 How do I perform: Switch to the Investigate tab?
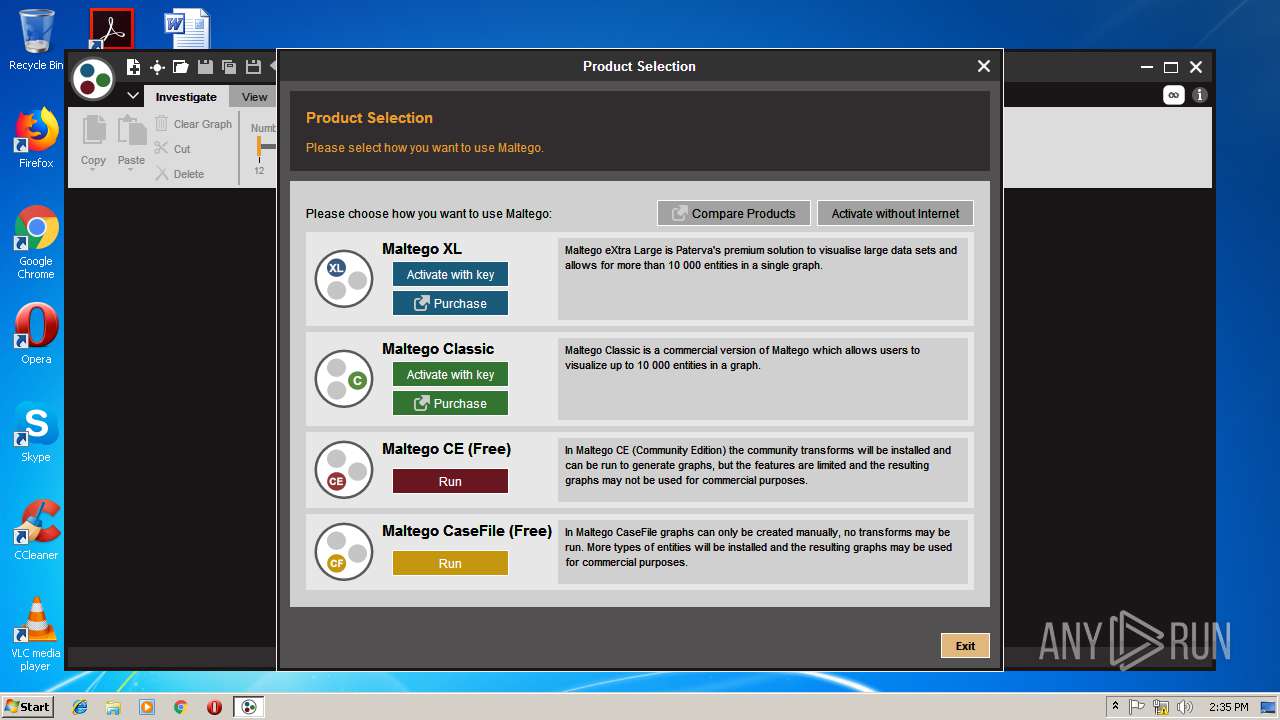[x=186, y=97]
